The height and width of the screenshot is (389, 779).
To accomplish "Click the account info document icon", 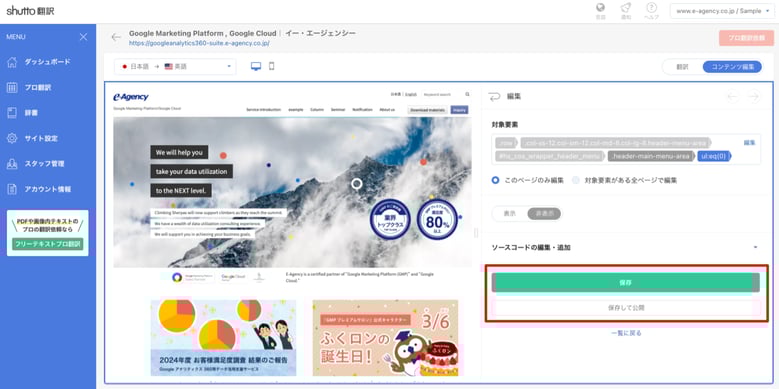I will [12, 189].
